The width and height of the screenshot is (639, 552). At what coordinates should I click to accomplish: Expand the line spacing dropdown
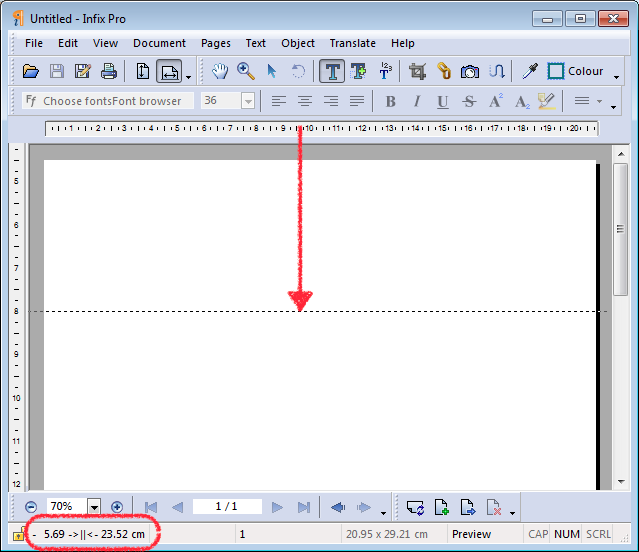(600, 101)
